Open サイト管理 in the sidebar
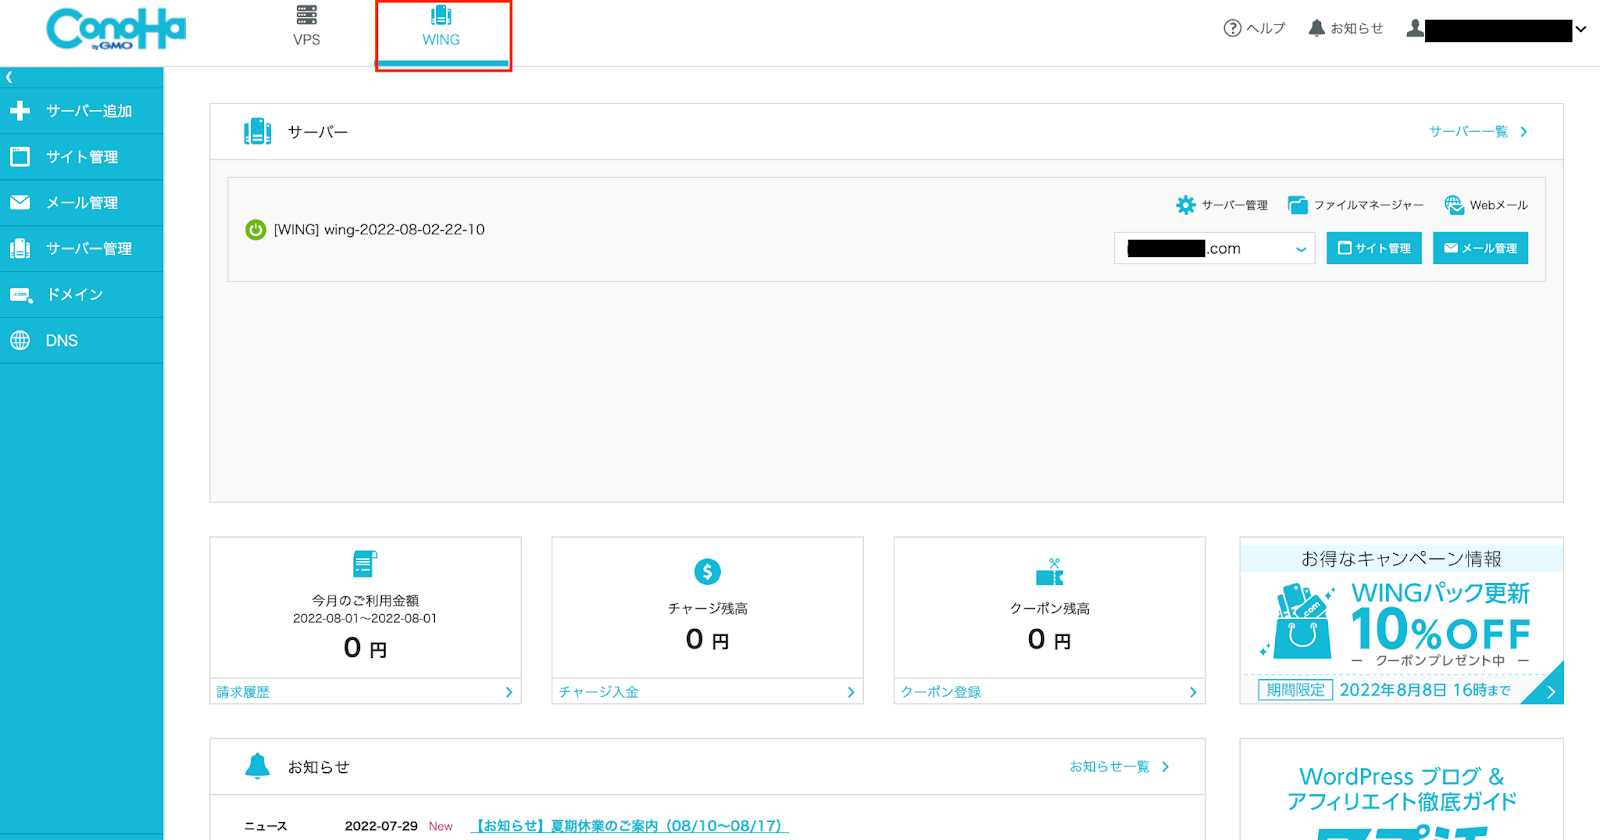 [x=81, y=157]
